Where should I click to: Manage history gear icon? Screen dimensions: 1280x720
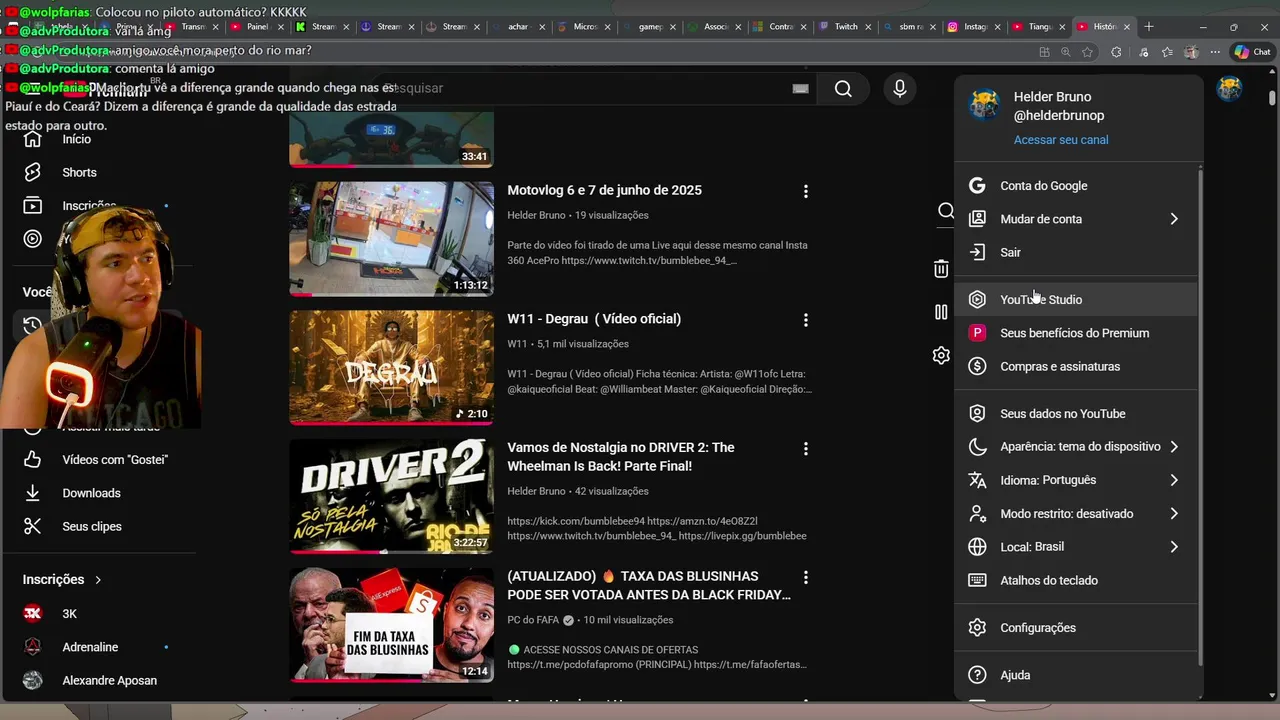click(941, 355)
